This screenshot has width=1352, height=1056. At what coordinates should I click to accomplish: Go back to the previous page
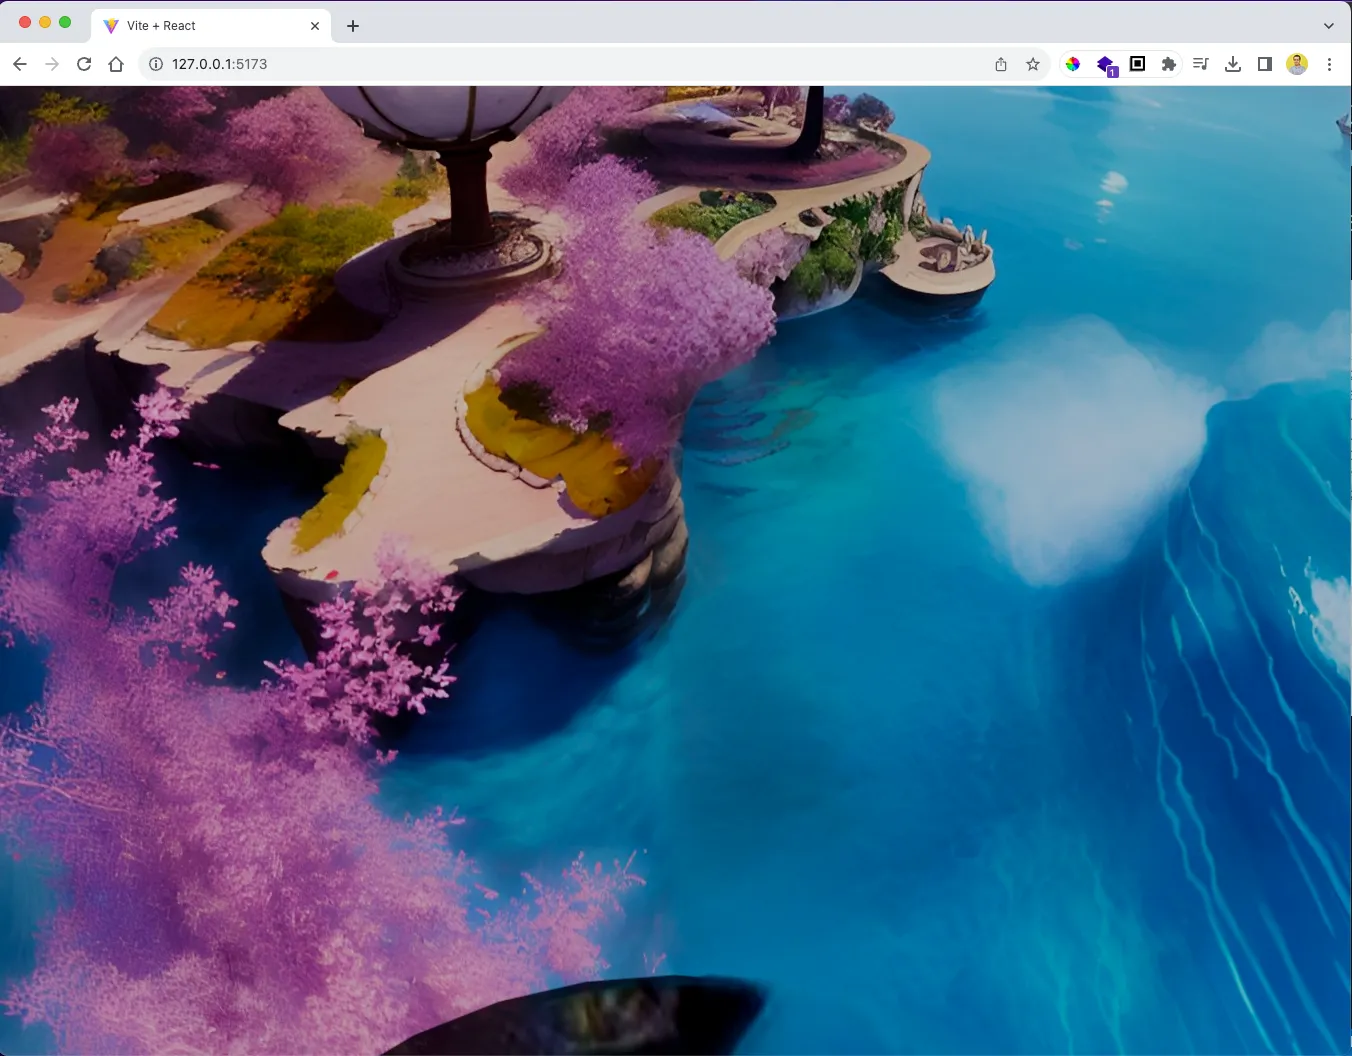20,64
